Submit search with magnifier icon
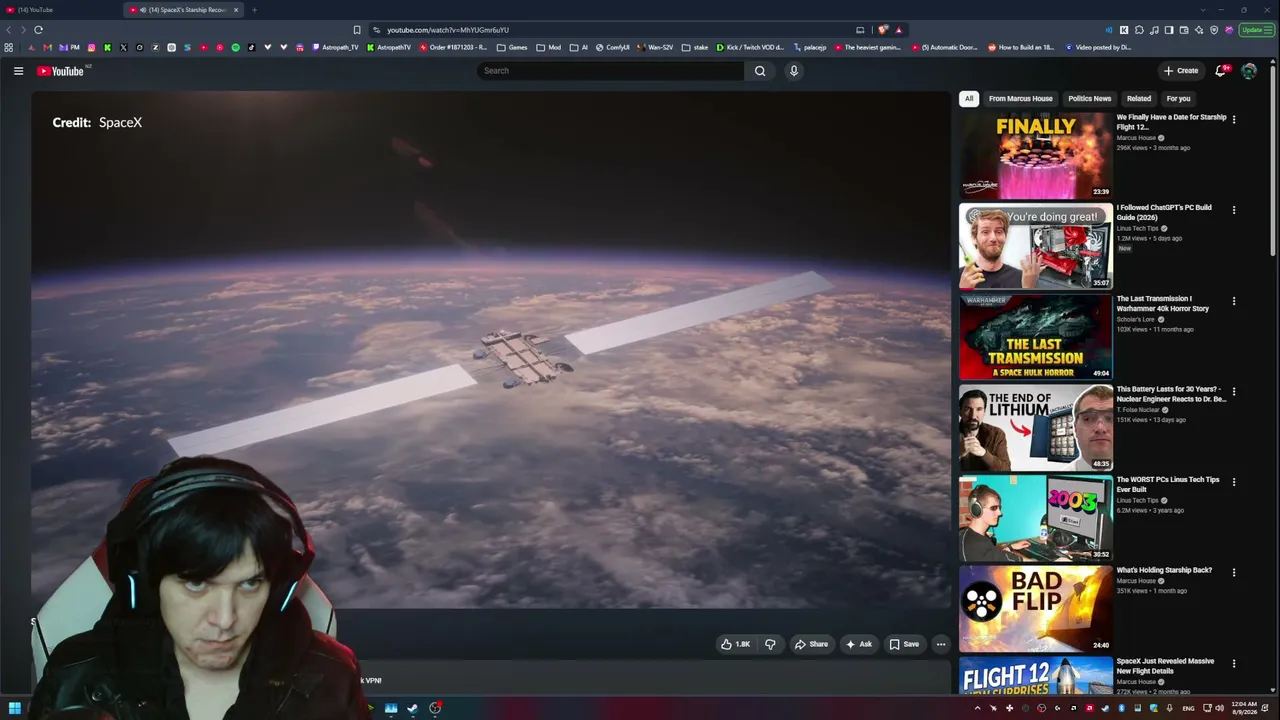The width and height of the screenshot is (1280, 720). click(x=760, y=71)
